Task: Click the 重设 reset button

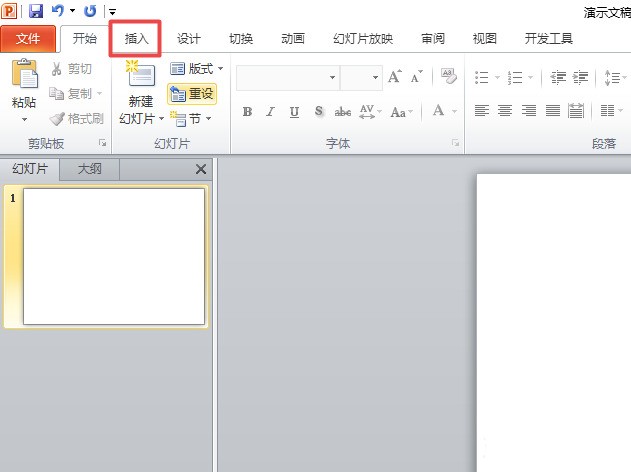Action: pyautogui.click(x=192, y=94)
